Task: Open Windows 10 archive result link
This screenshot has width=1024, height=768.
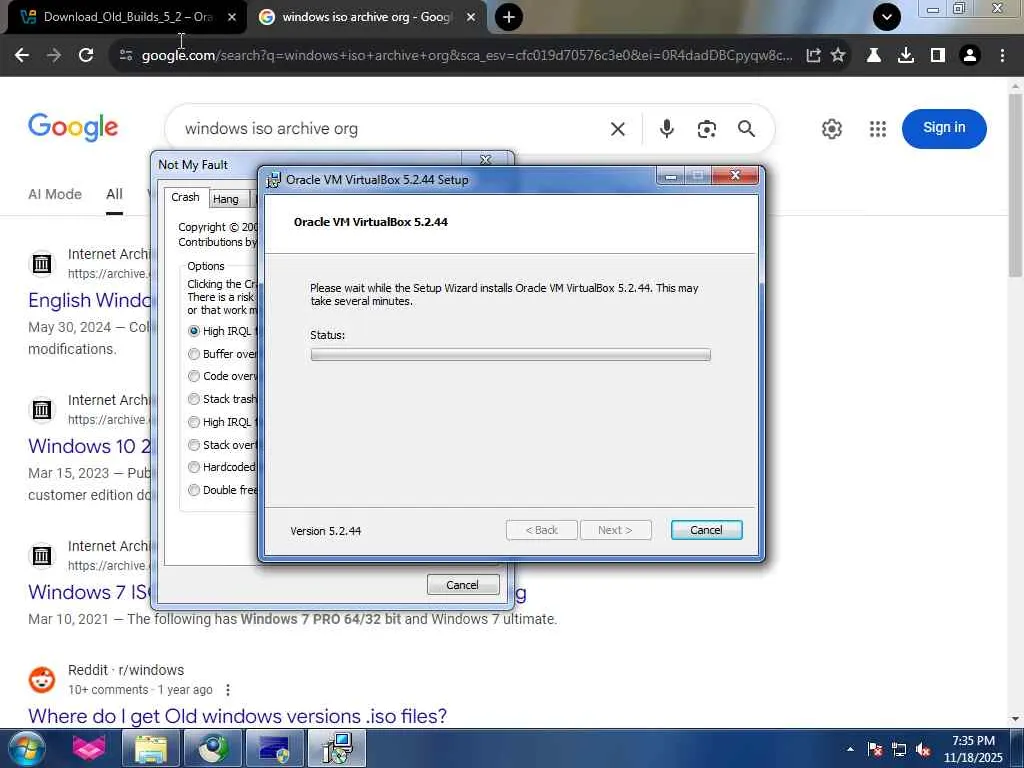Action: tap(89, 446)
